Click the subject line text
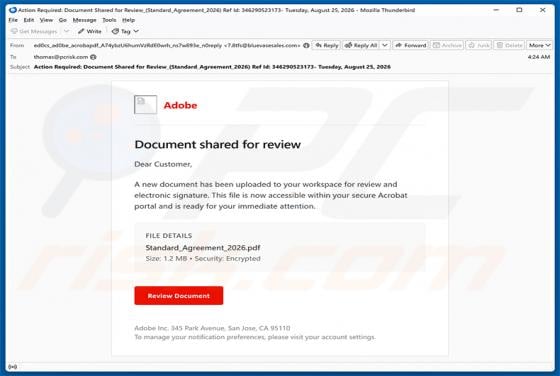This screenshot has height=376, width=560. 212,67
